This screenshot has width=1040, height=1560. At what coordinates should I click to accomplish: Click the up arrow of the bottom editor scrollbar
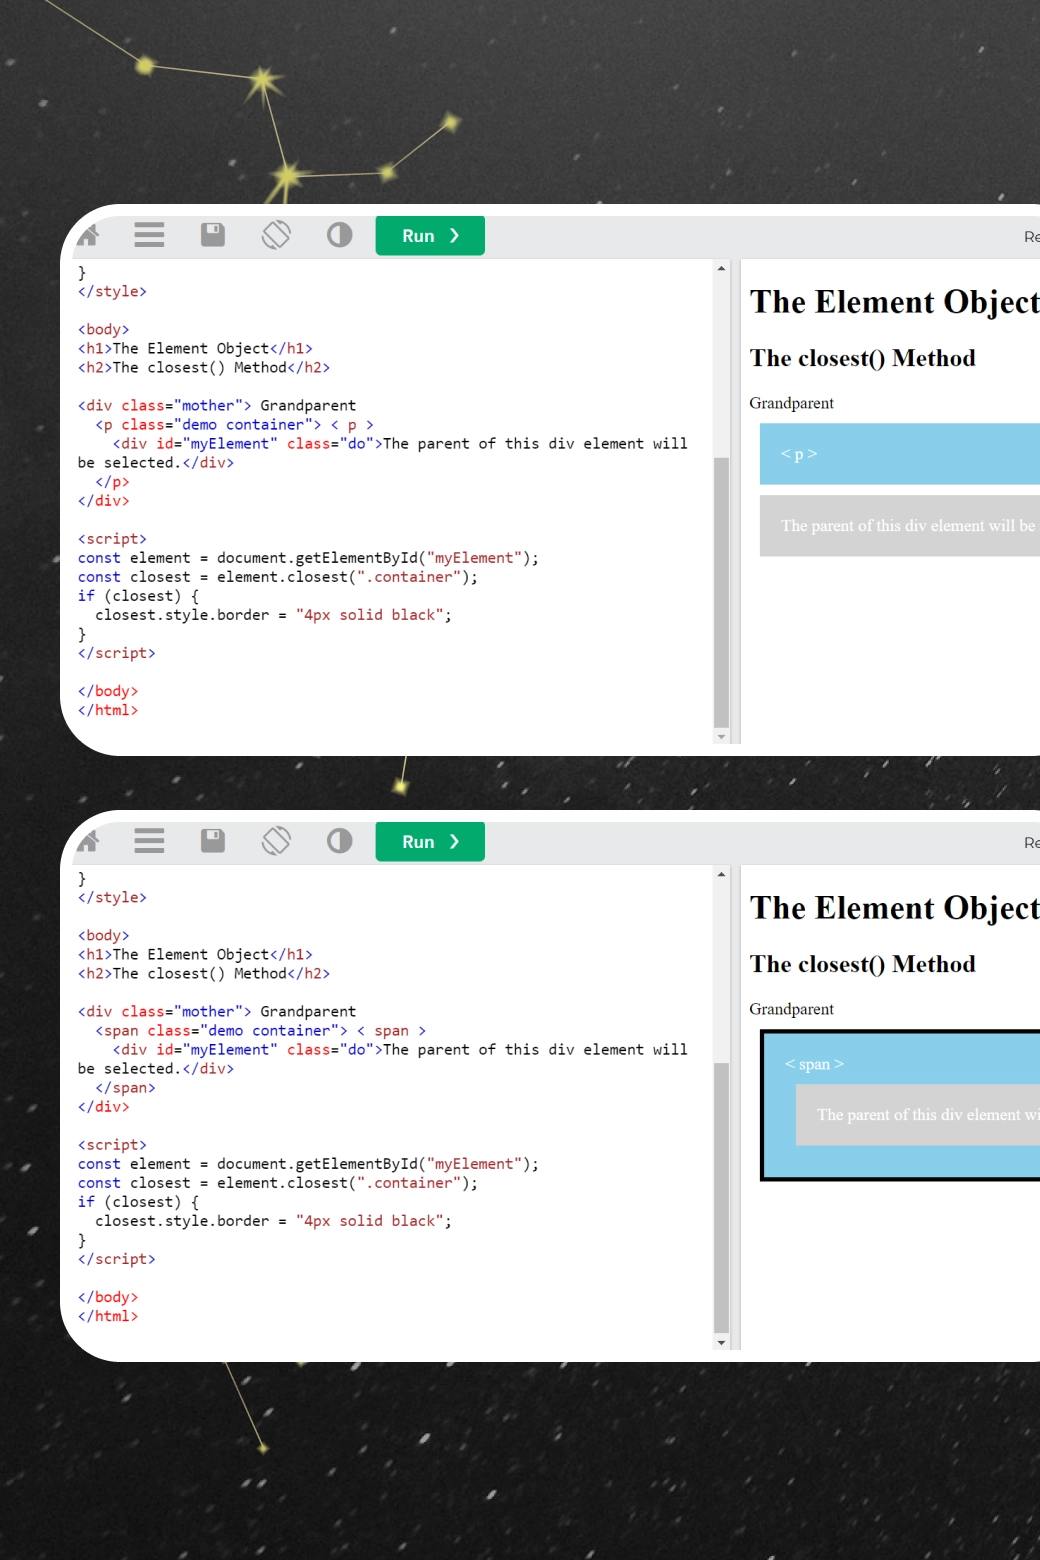(721, 875)
